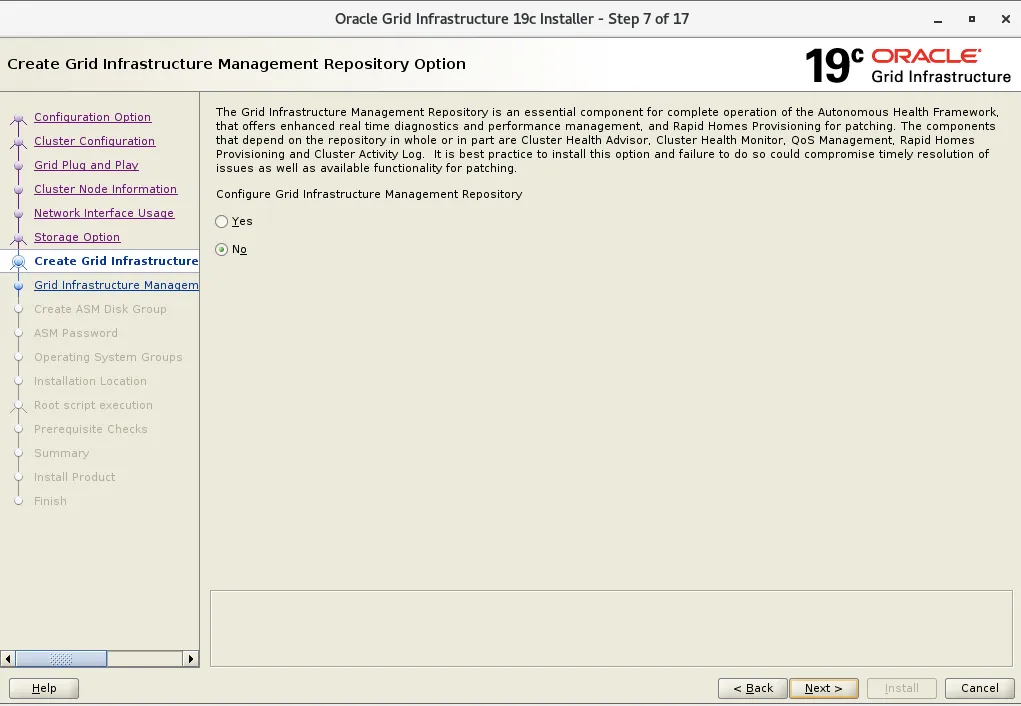Select the step icon beside Create ASM Disk Group
Viewport: 1021px width, 706px height.
(x=18, y=309)
